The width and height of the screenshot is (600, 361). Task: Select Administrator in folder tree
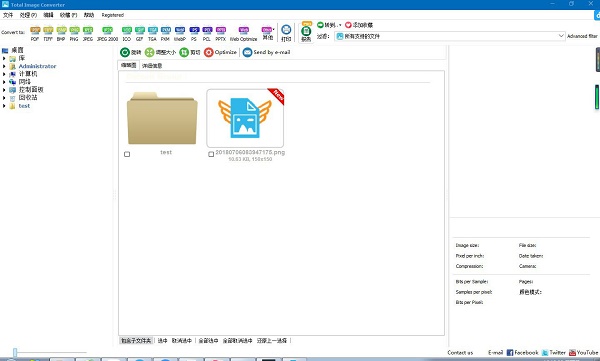pyautogui.click(x=37, y=66)
